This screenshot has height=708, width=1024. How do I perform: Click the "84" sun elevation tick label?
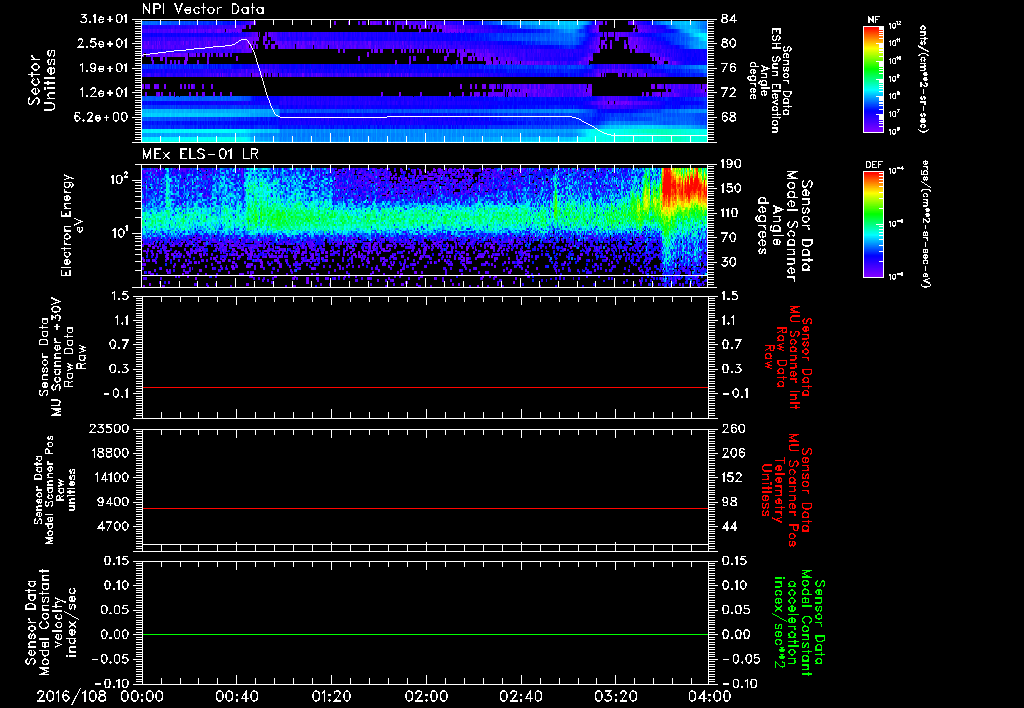coord(728,18)
